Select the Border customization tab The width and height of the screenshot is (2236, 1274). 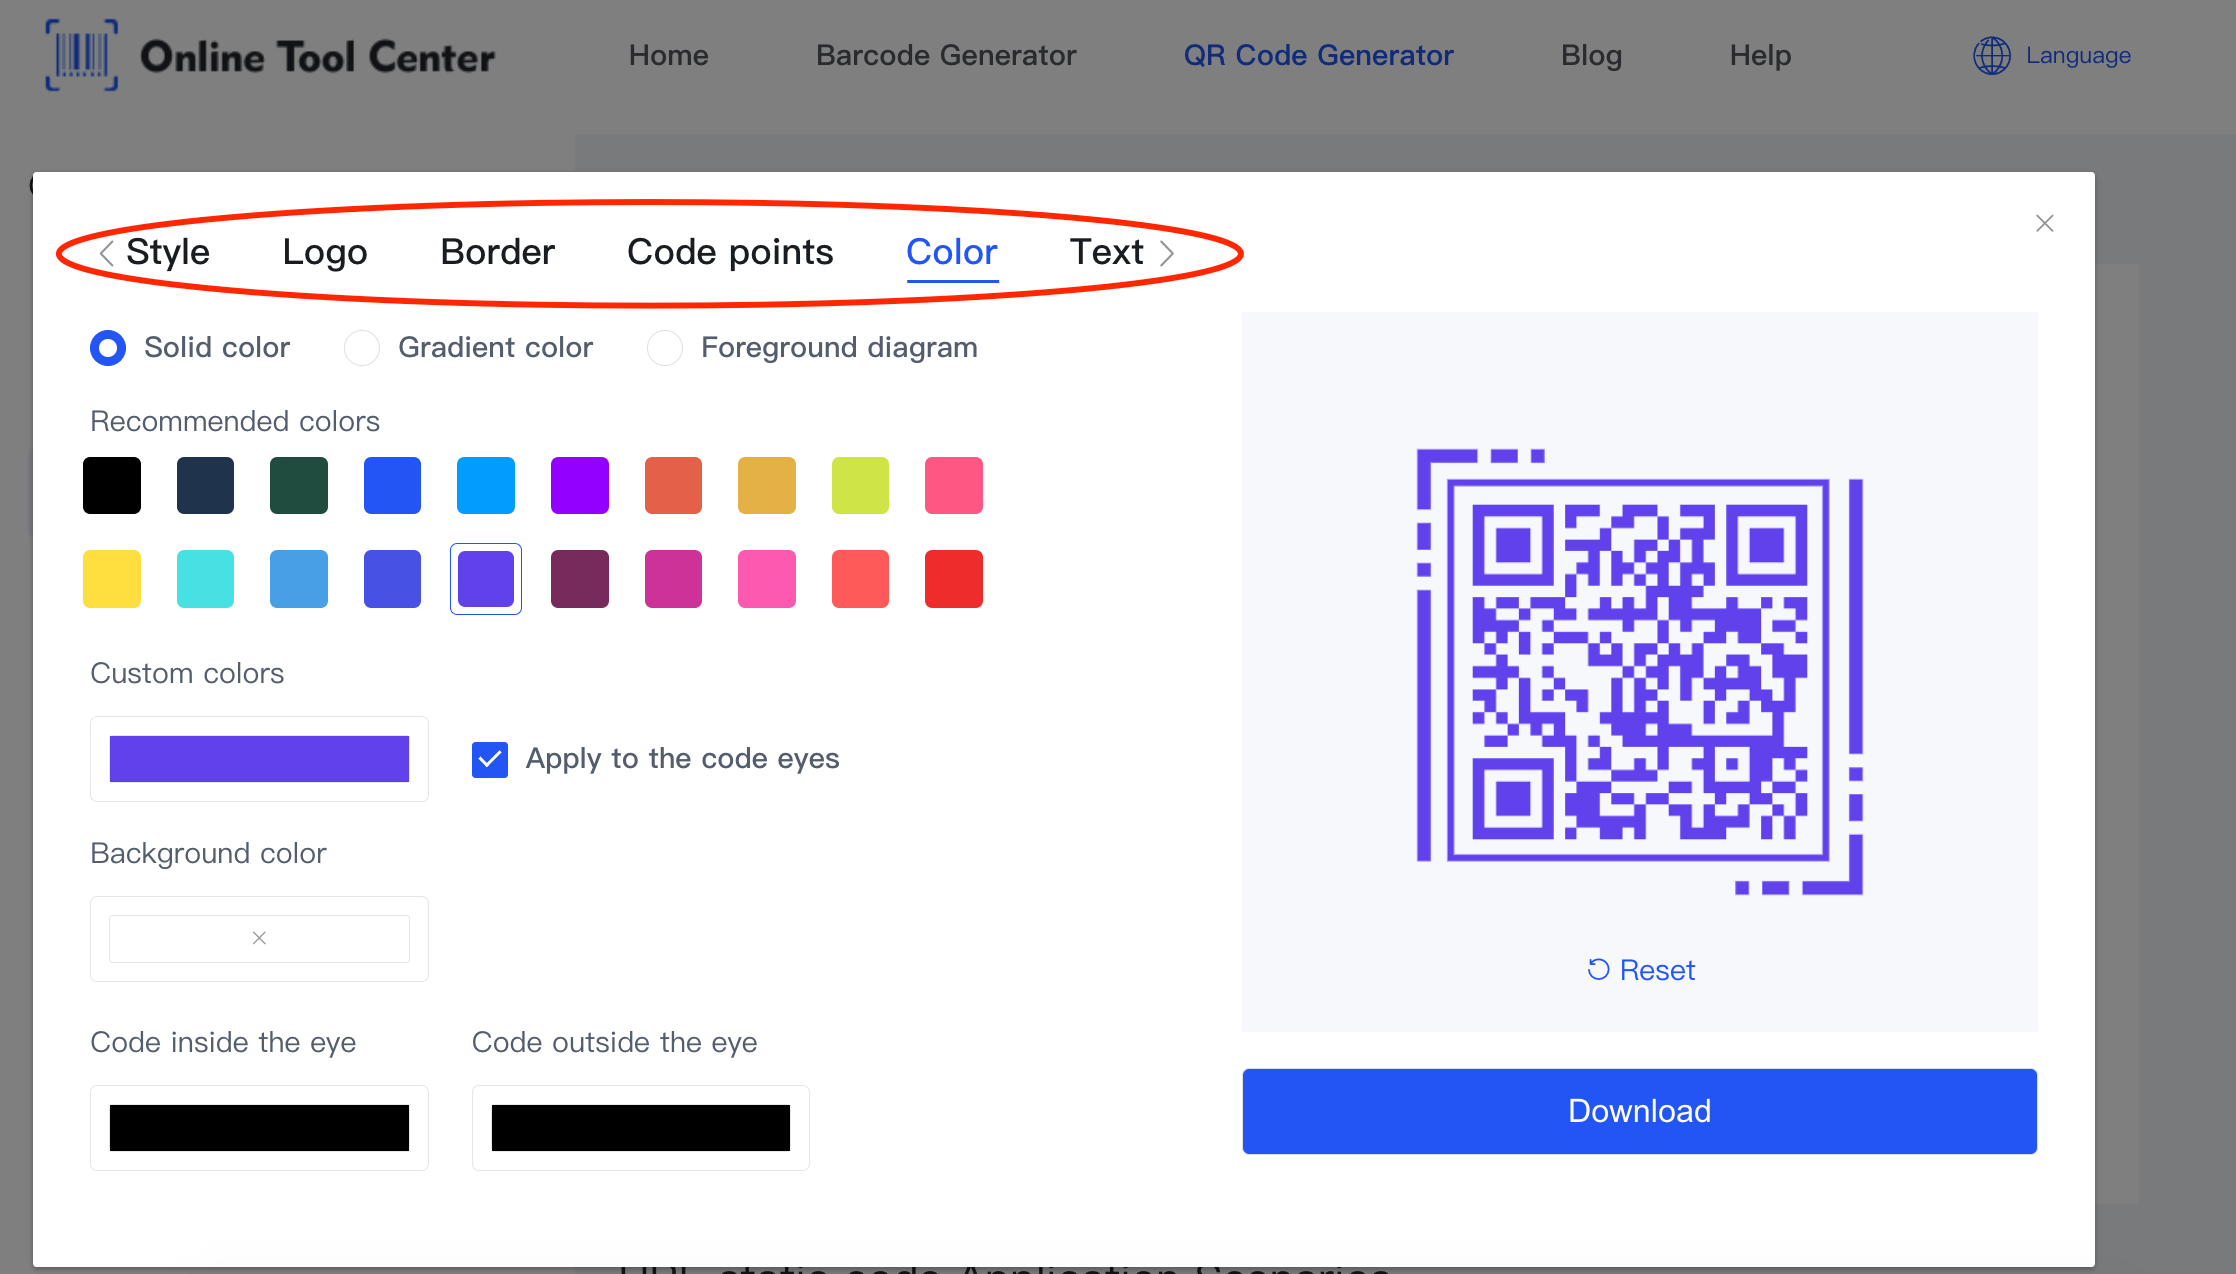[496, 250]
